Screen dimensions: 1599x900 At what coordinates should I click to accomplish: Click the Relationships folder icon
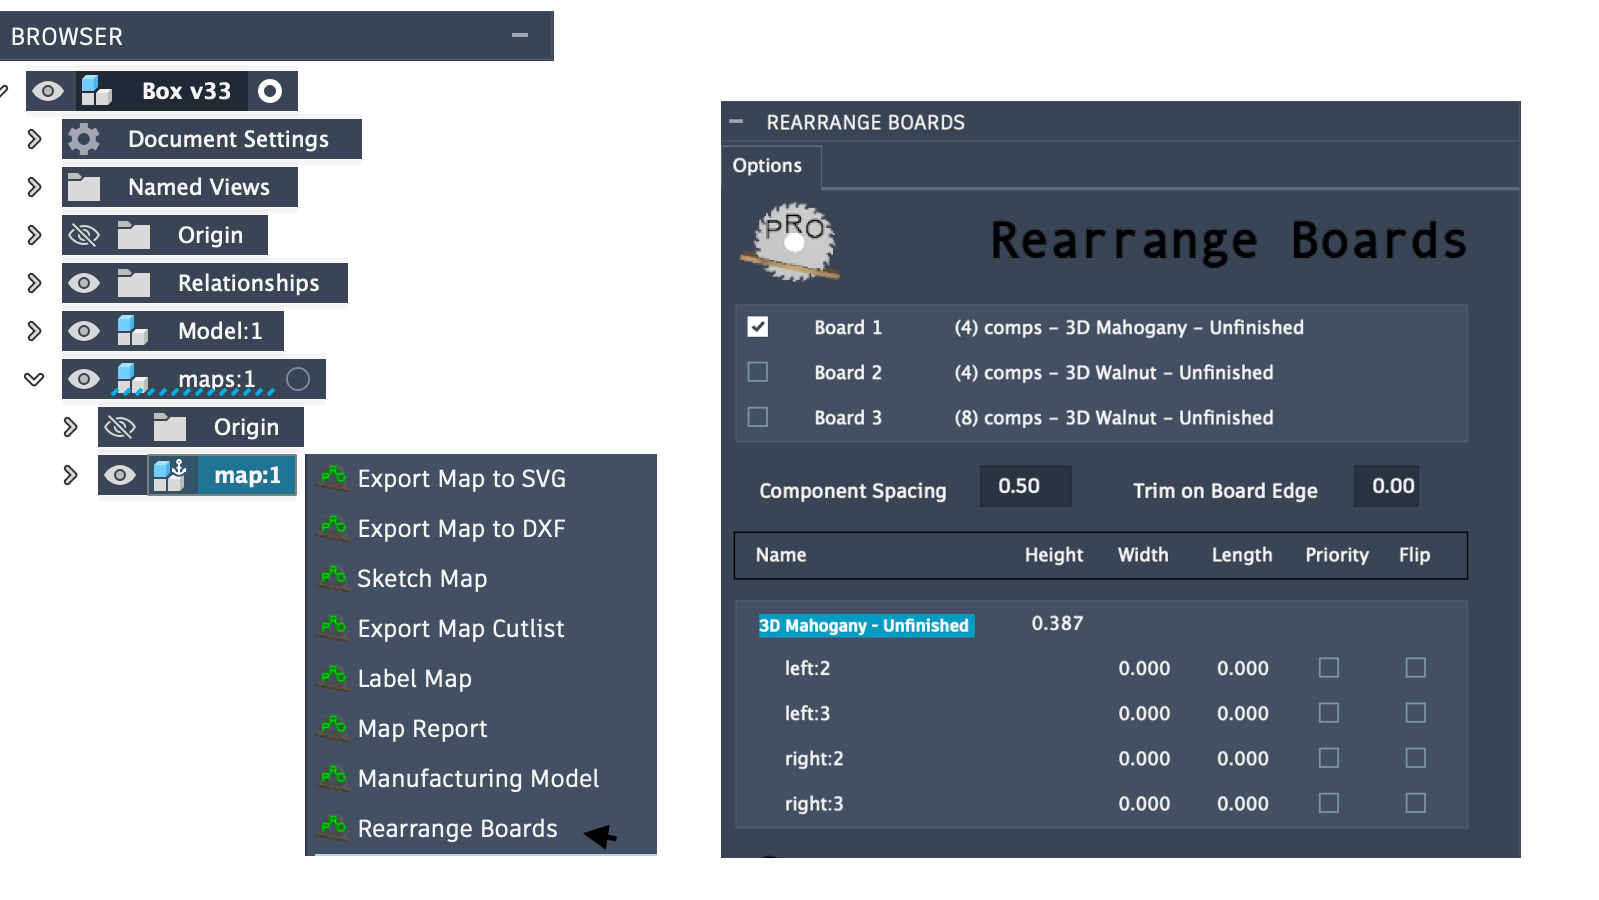click(x=133, y=283)
